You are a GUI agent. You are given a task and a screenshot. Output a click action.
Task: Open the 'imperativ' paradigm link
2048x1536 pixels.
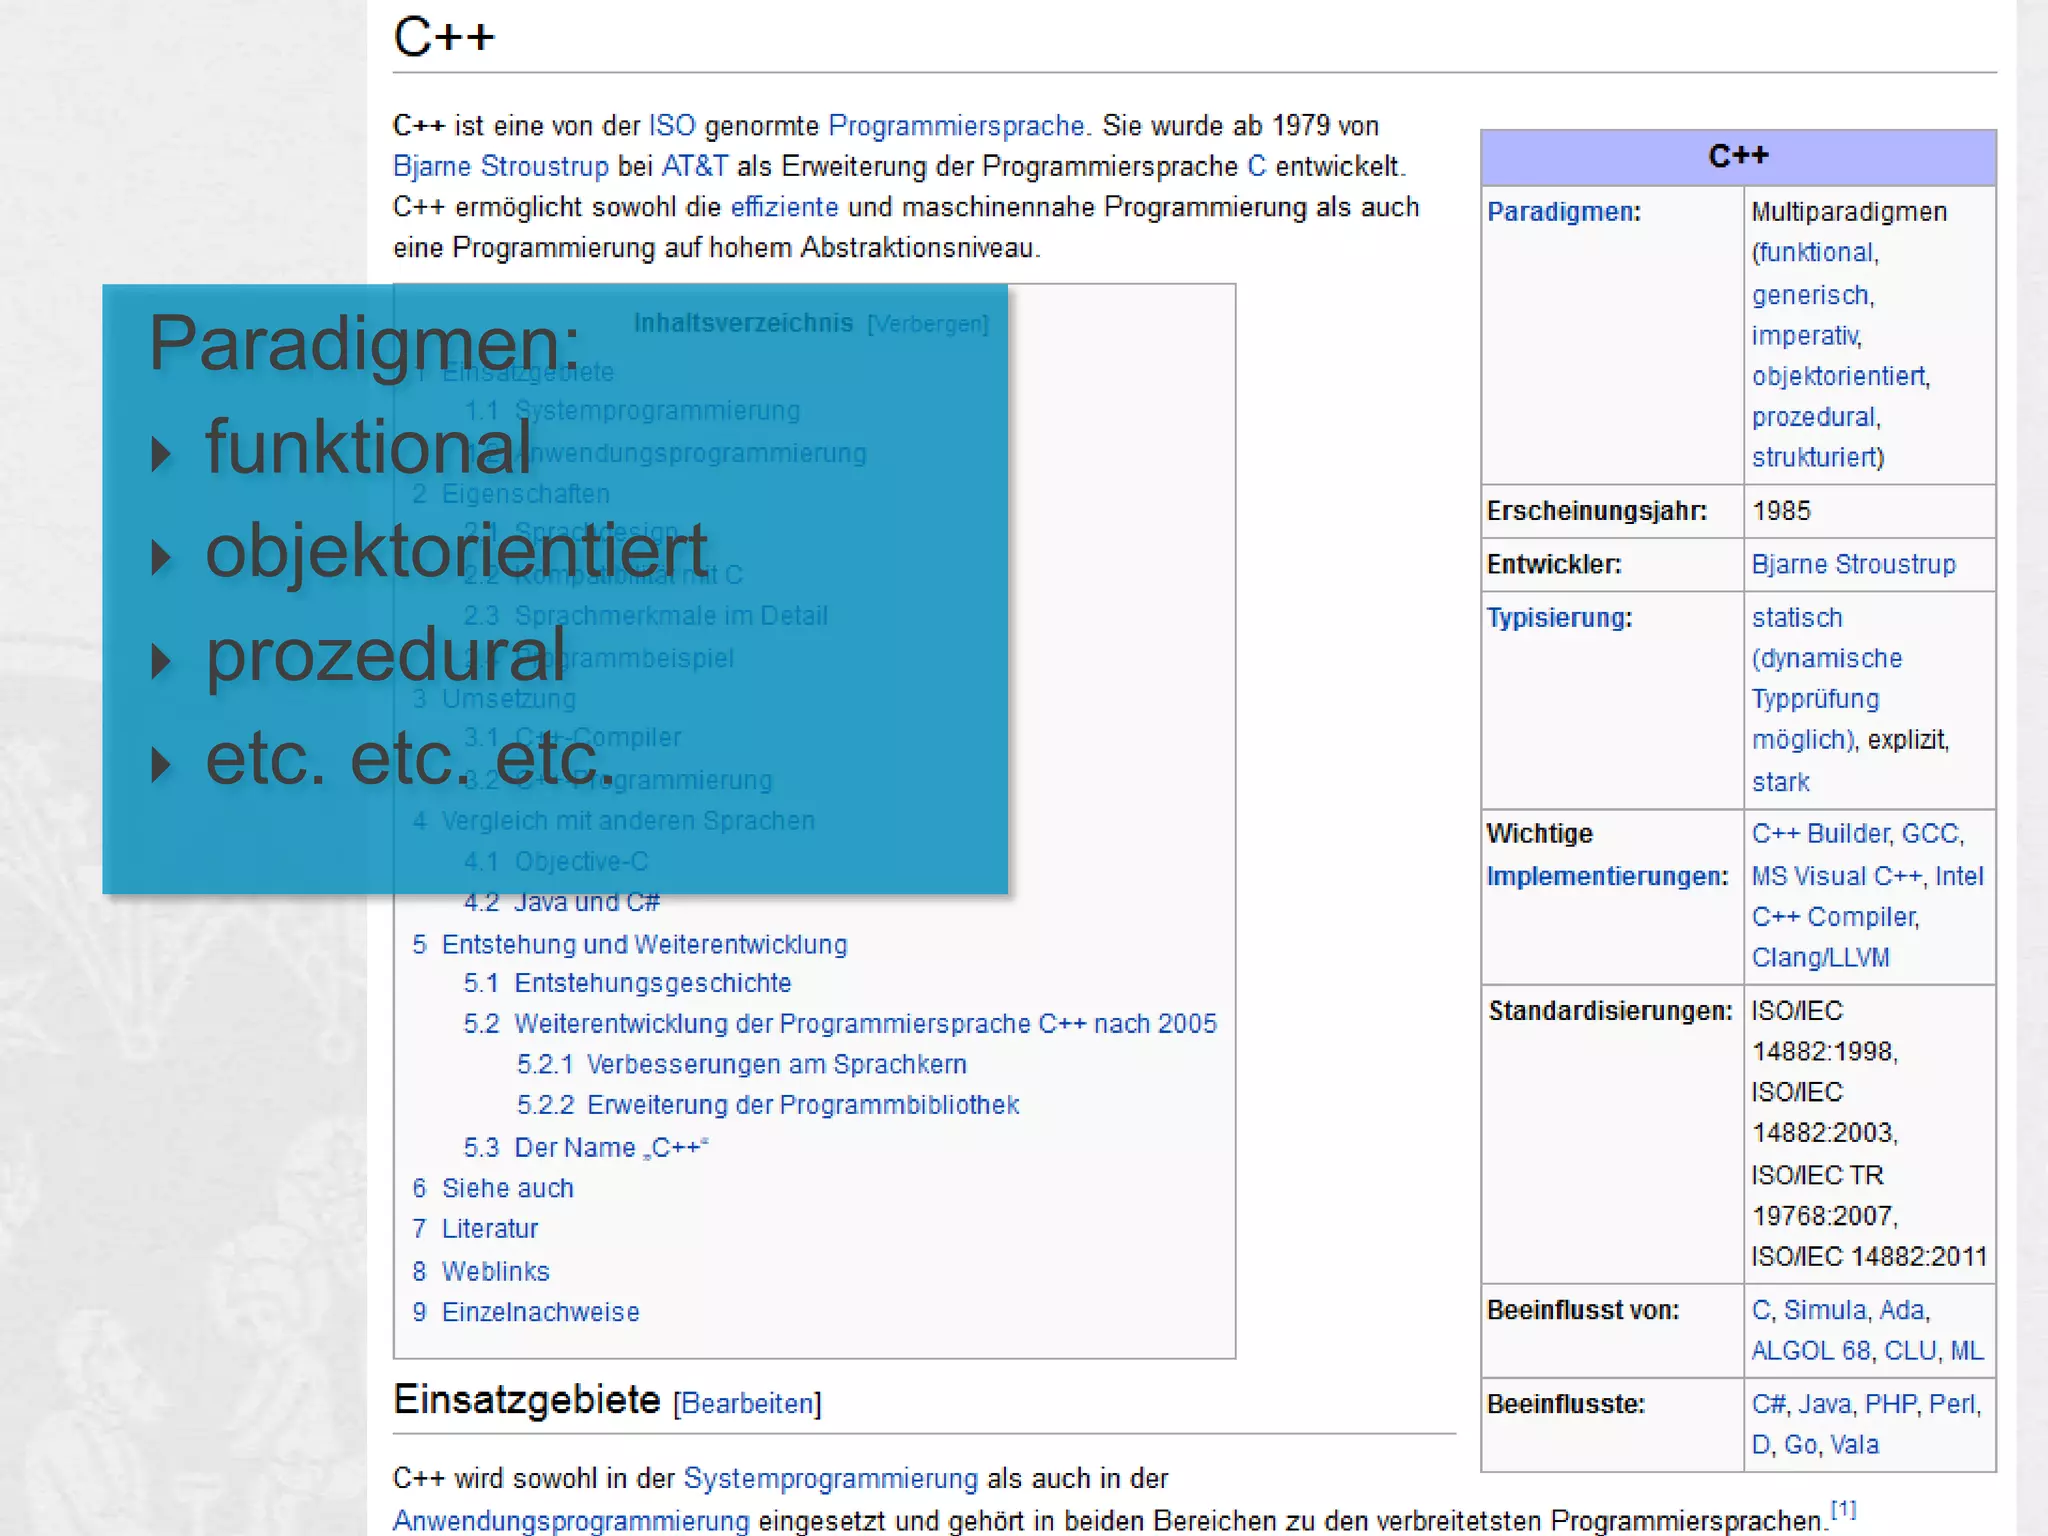coord(1804,335)
